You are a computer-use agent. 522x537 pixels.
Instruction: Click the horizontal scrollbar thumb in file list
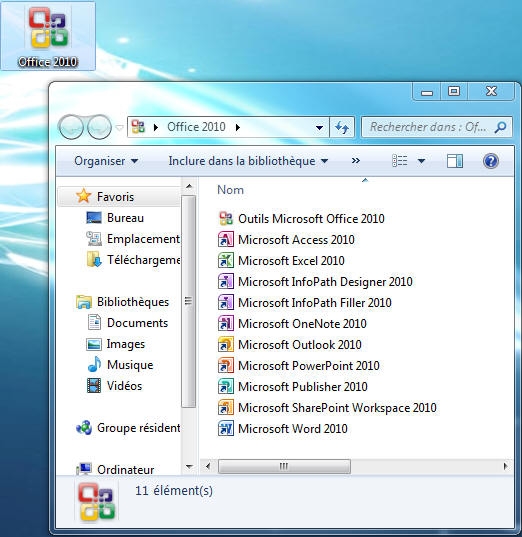click(284, 466)
